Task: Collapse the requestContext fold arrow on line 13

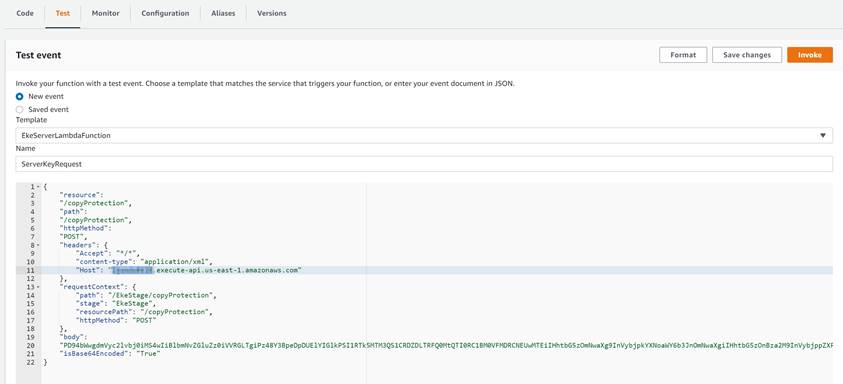Action: [x=39, y=287]
